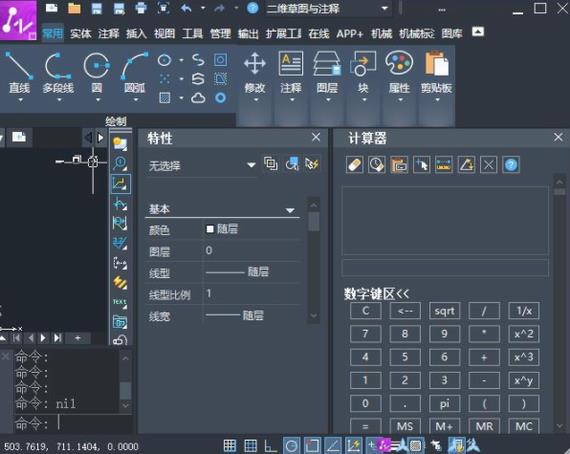This screenshot has height=454, width=570.
Task: Click the MS memory store button
Action: pyautogui.click(x=405, y=426)
